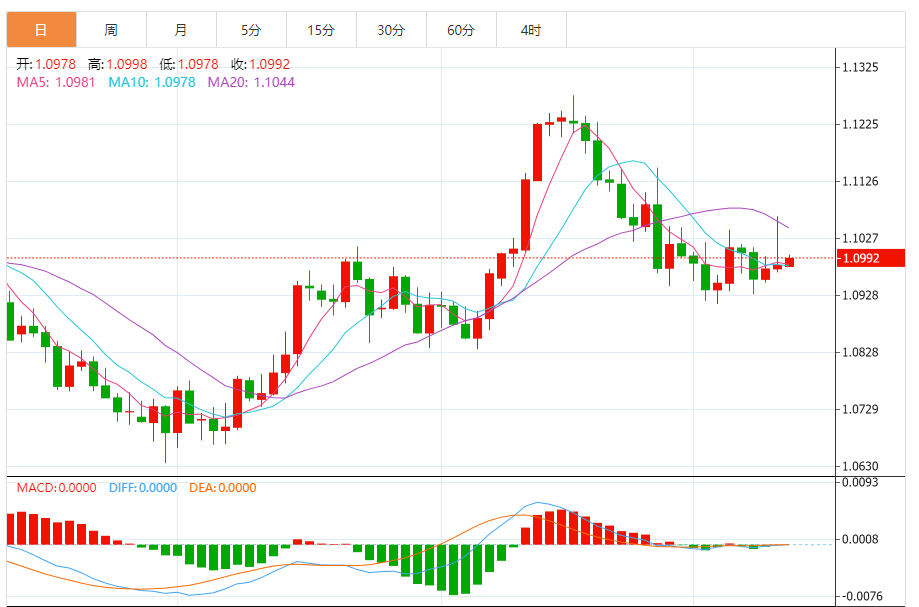
Task: Click the red 1.0992 current price tag
Action: [870, 258]
